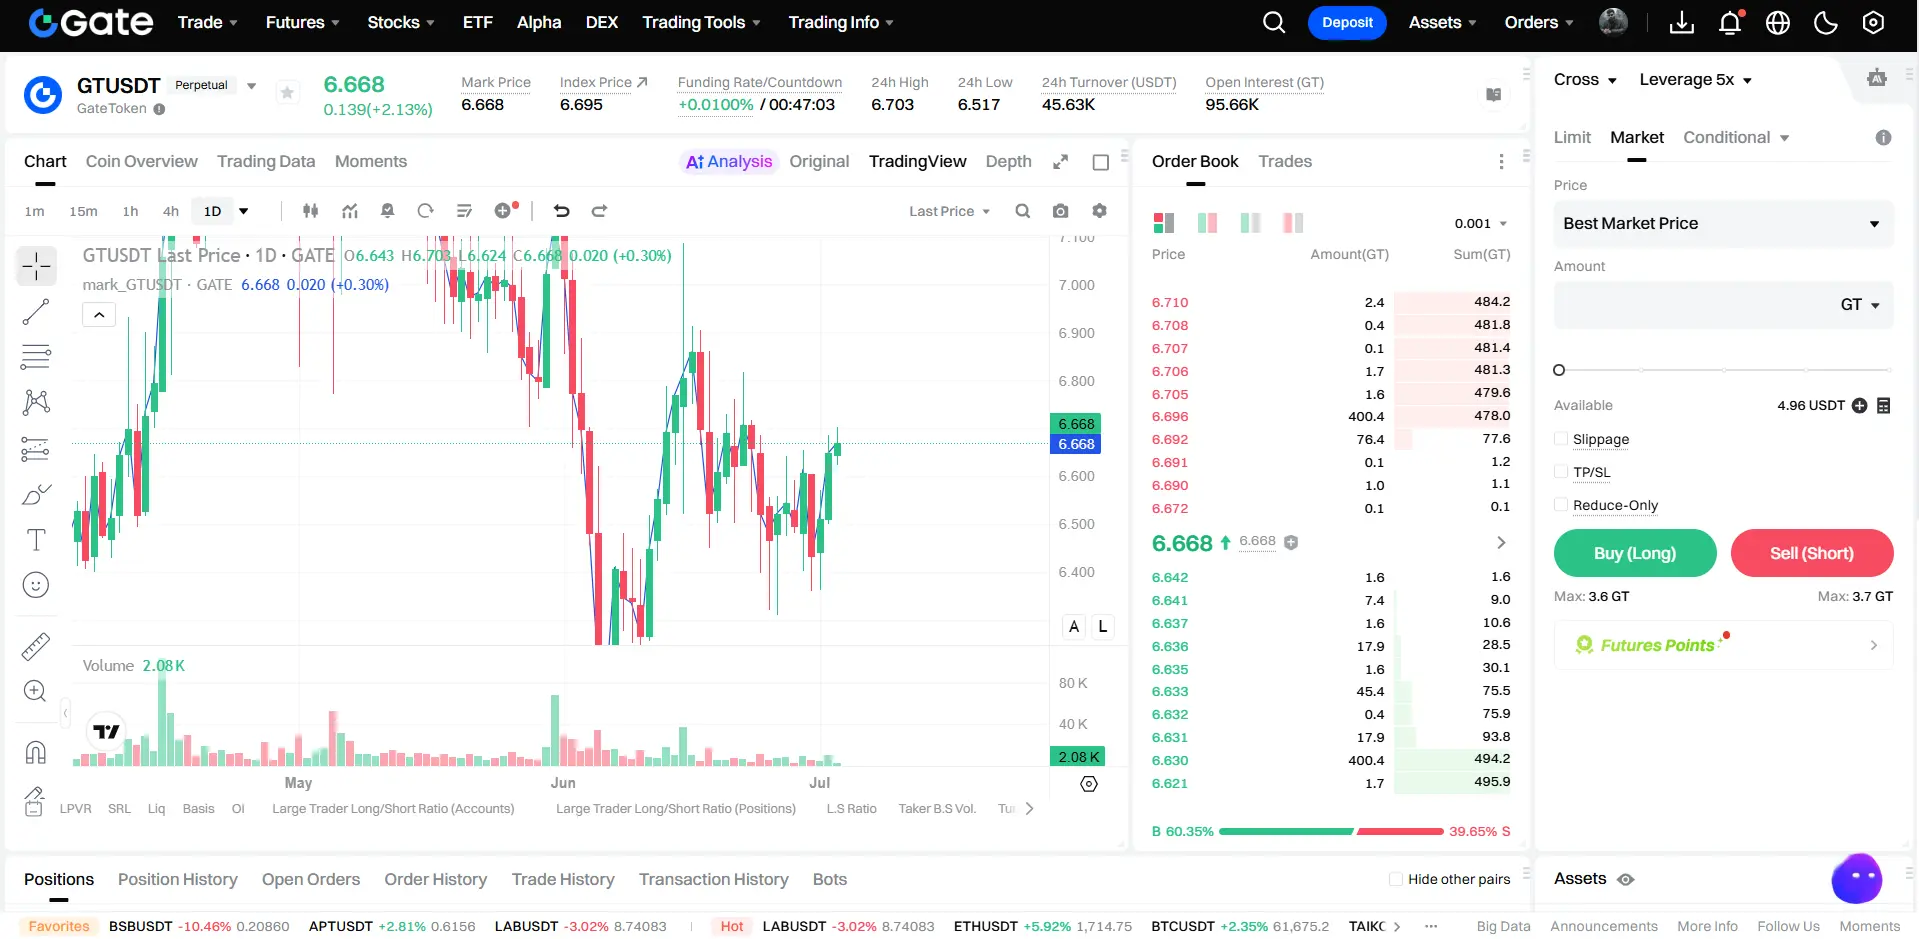Undo the last chart action
The height and width of the screenshot is (939, 1919).
coord(562,211)
